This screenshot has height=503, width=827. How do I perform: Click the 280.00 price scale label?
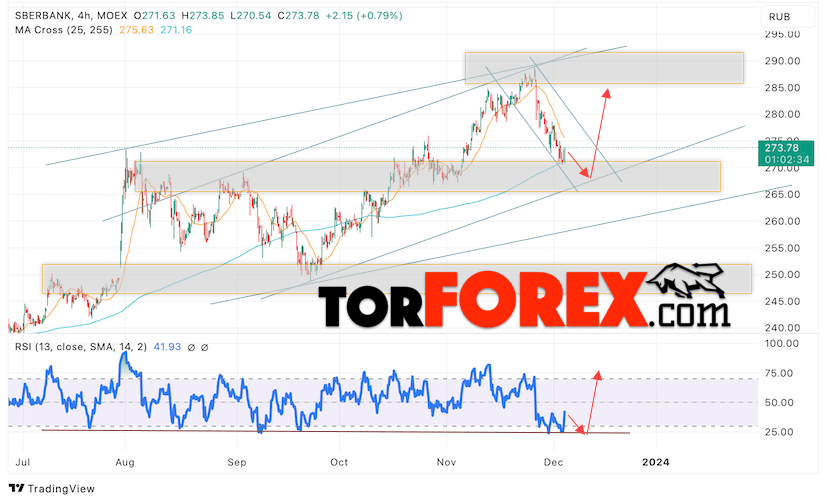[x=783, y=114]
